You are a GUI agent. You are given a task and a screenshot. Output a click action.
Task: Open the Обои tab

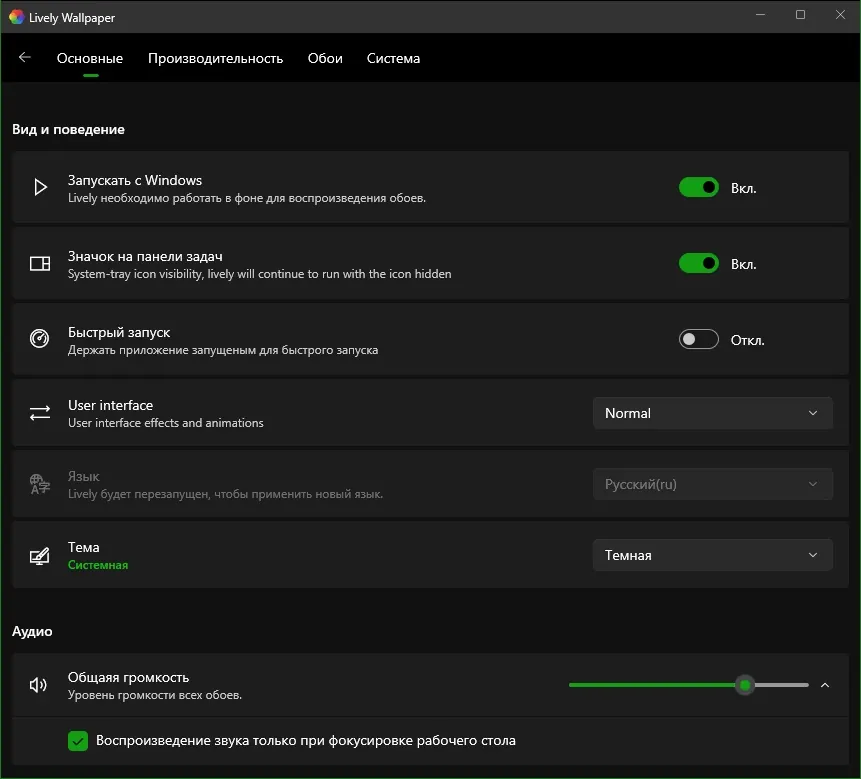click(325, 58)
